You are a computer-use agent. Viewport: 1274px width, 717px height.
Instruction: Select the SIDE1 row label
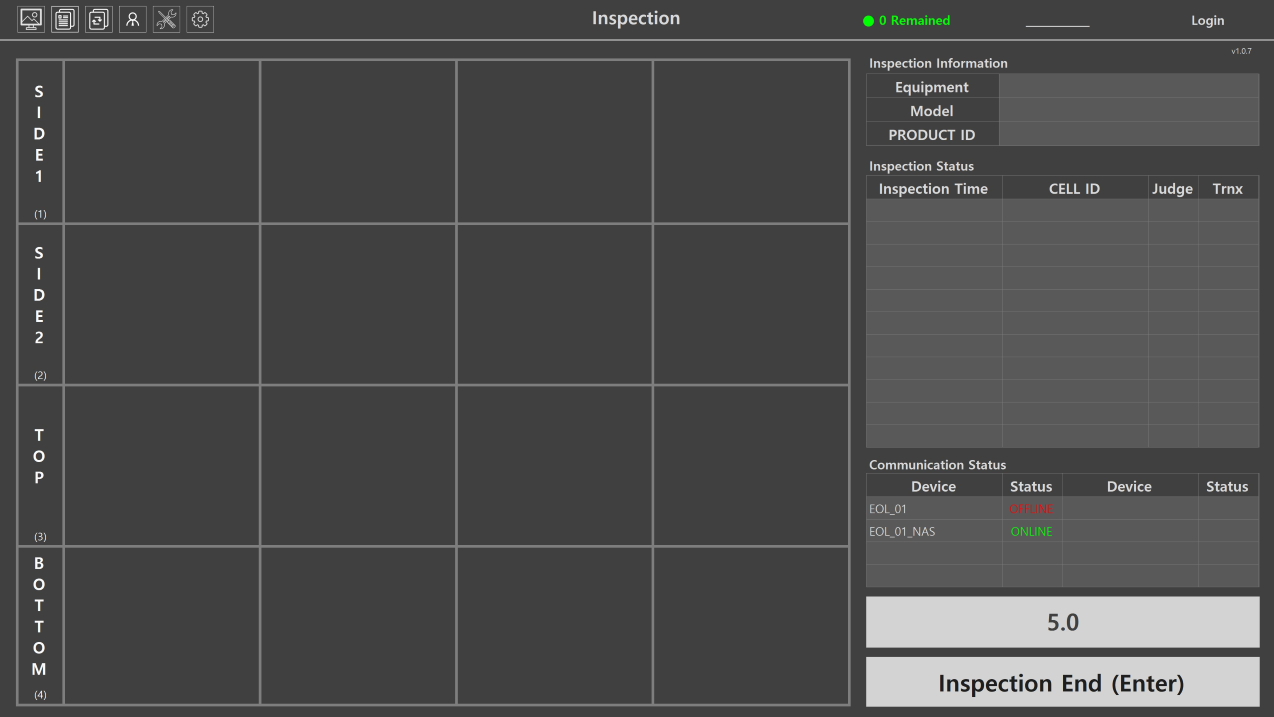point(40,142)
